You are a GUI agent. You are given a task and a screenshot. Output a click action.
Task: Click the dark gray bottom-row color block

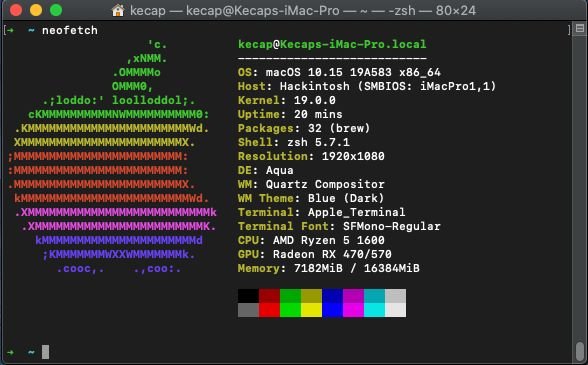[248, 310]
